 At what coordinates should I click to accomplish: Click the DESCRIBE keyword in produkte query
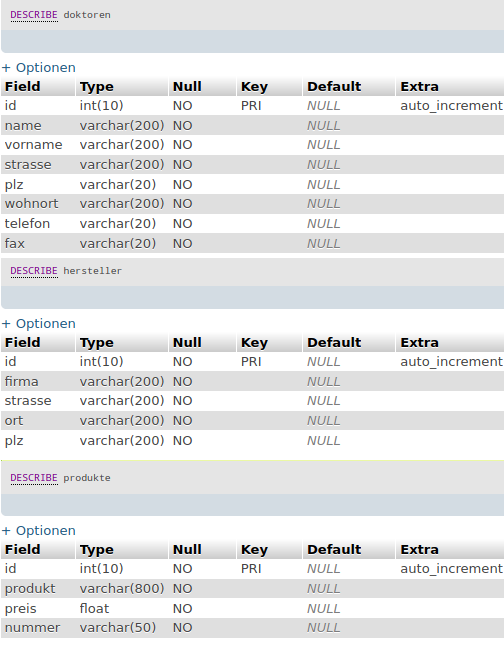[x=34, y=478]
